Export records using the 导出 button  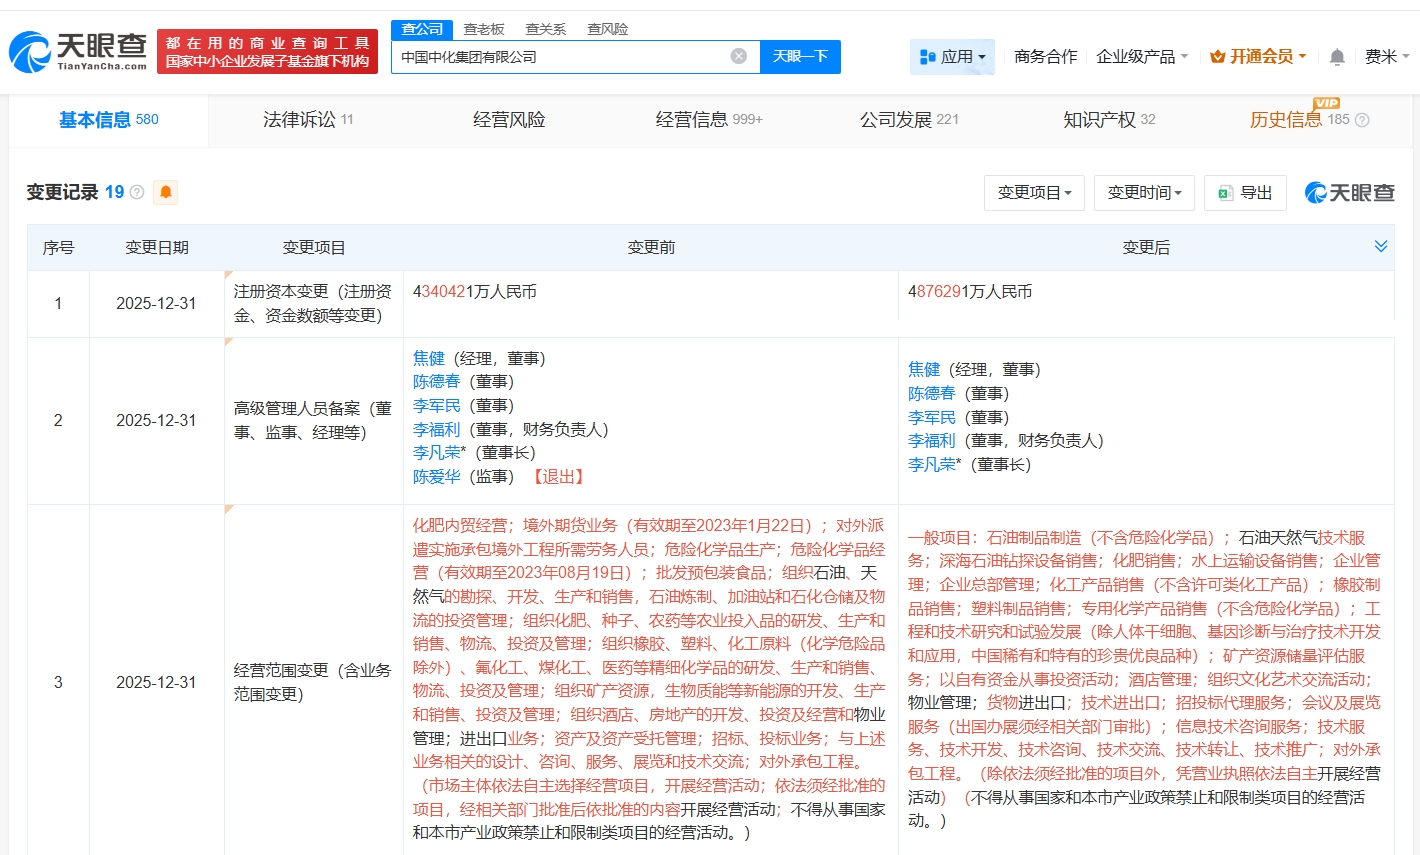1245,193
